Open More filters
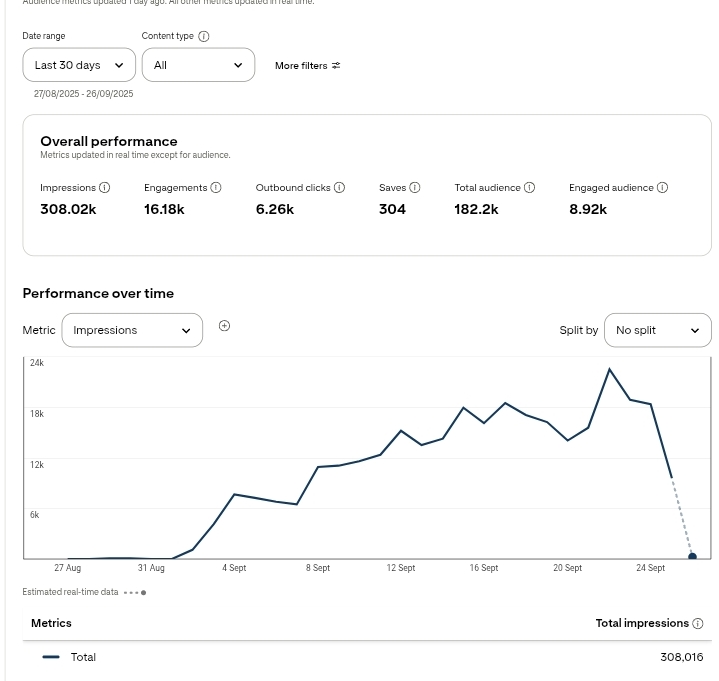The width and height of the screenshot is (719, 681). pyautogui.click(x=308, y=66)
